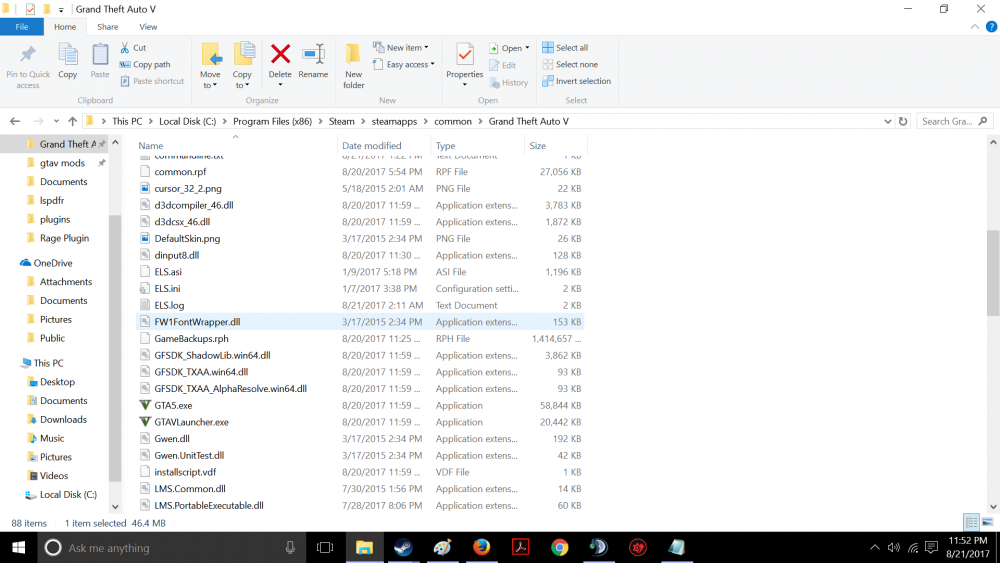1000x563 pixels.
Task: Open Downloads in navigation pane
Action: (63, 420)
